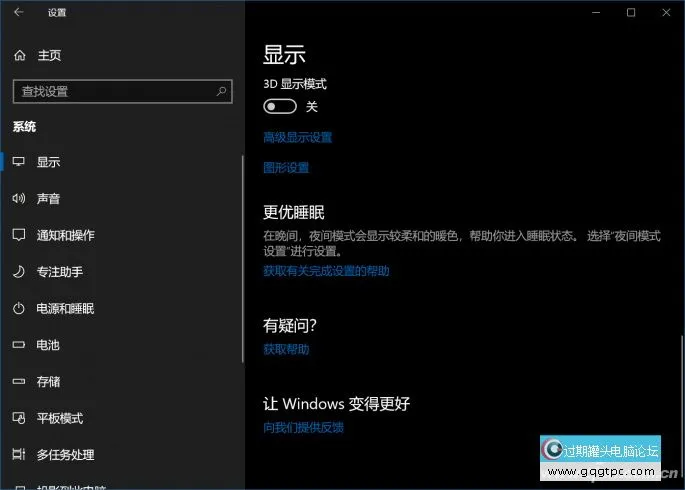Click the 声音 speaker icon

pyautogui.click(x=19, y=199)
